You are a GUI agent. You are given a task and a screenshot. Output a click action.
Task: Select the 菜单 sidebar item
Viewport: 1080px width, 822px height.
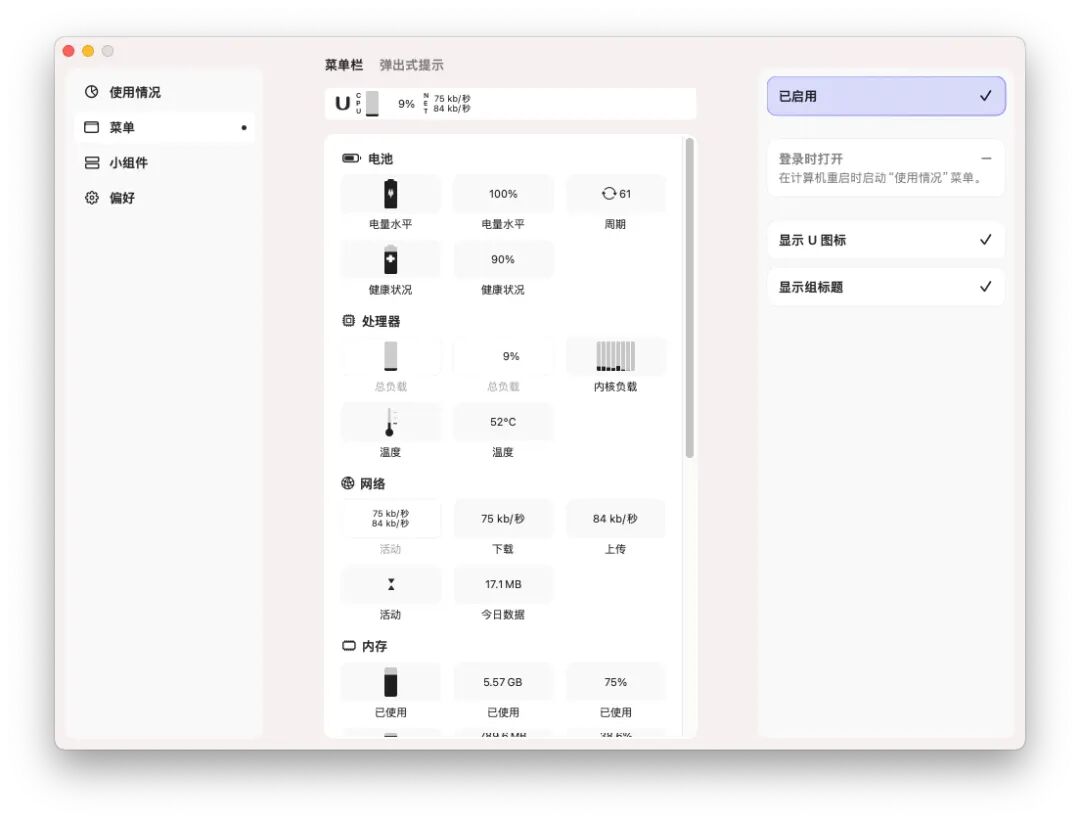pos(164,127)
